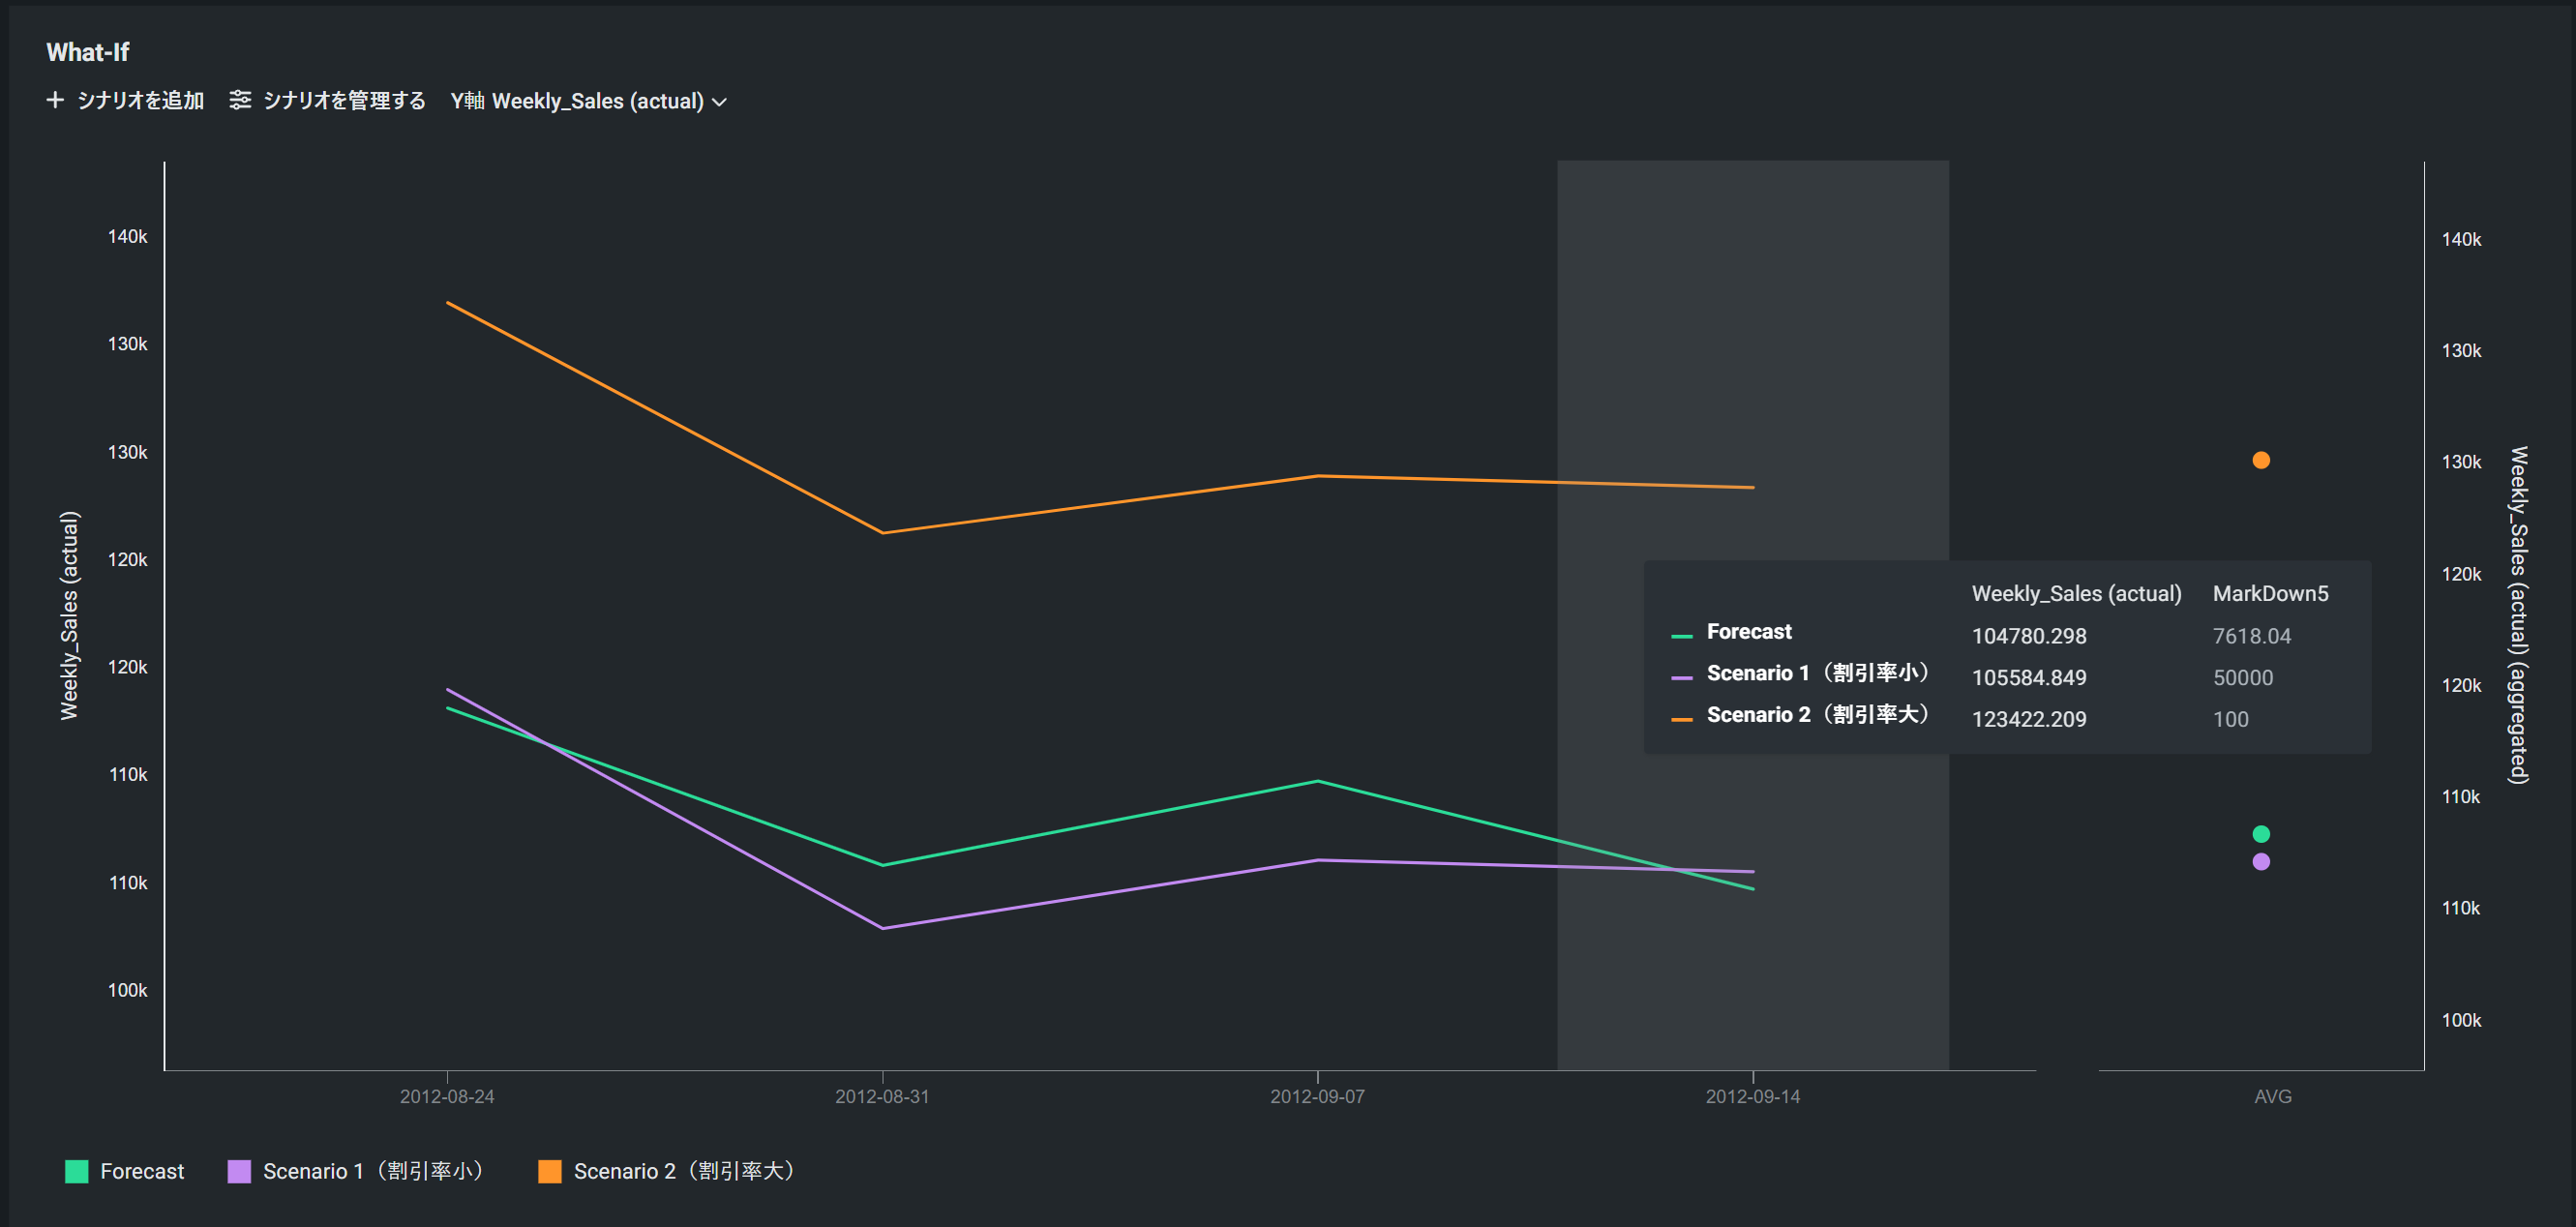The image size is (2576, 1227).
Task: Click the 2012-08-31 x-axis date label
Action: pos(882,1096)
